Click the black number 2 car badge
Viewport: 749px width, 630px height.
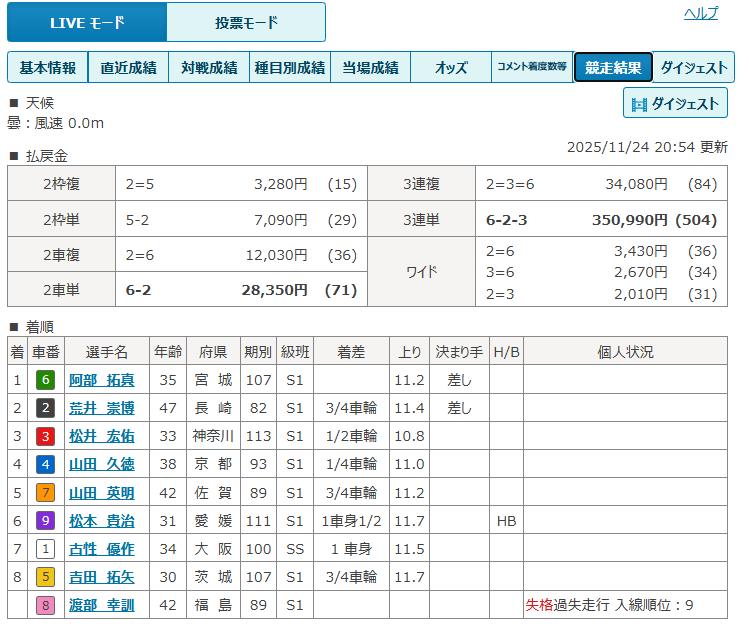click(x=45, y=408)
